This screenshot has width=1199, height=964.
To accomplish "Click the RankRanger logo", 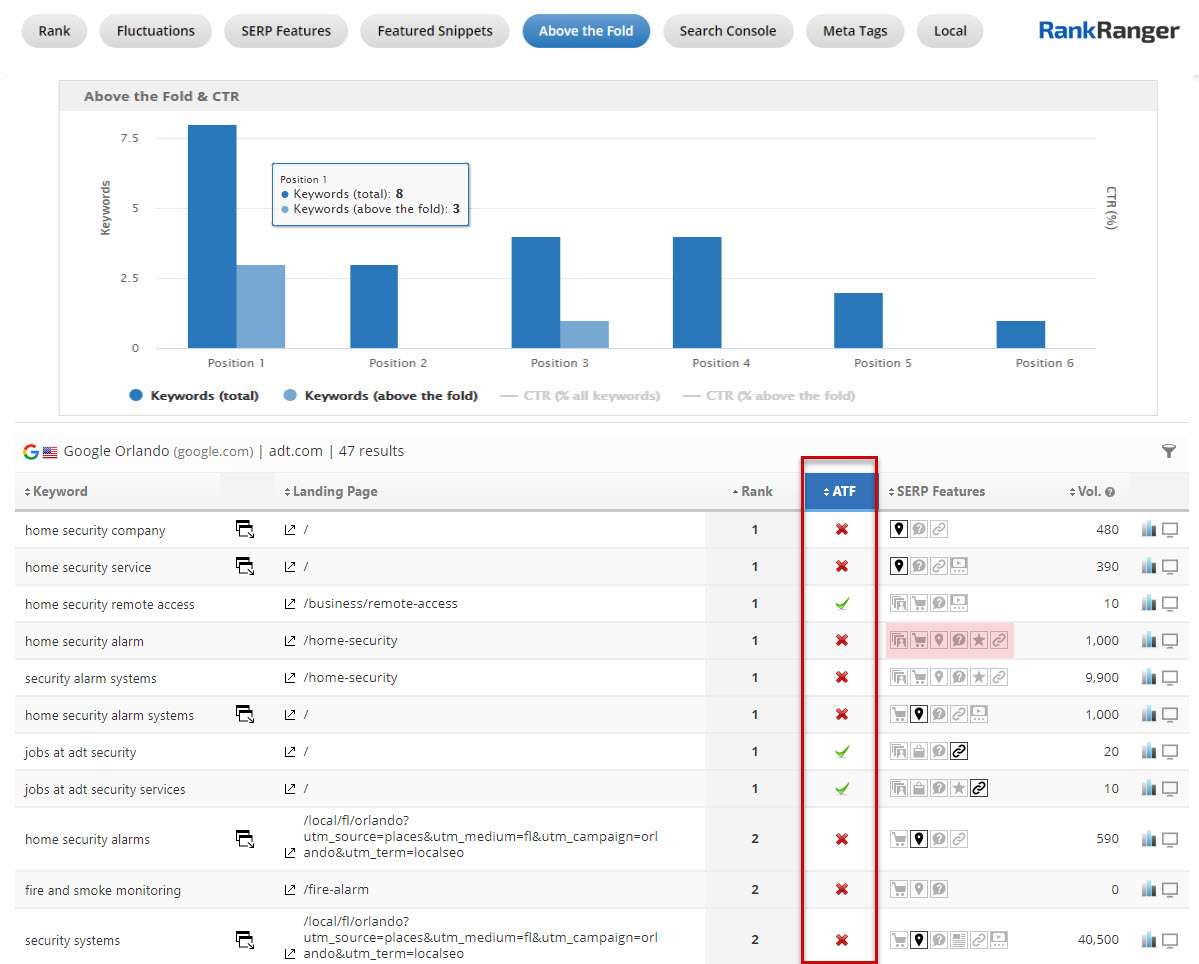I will tap(1109, 31).
